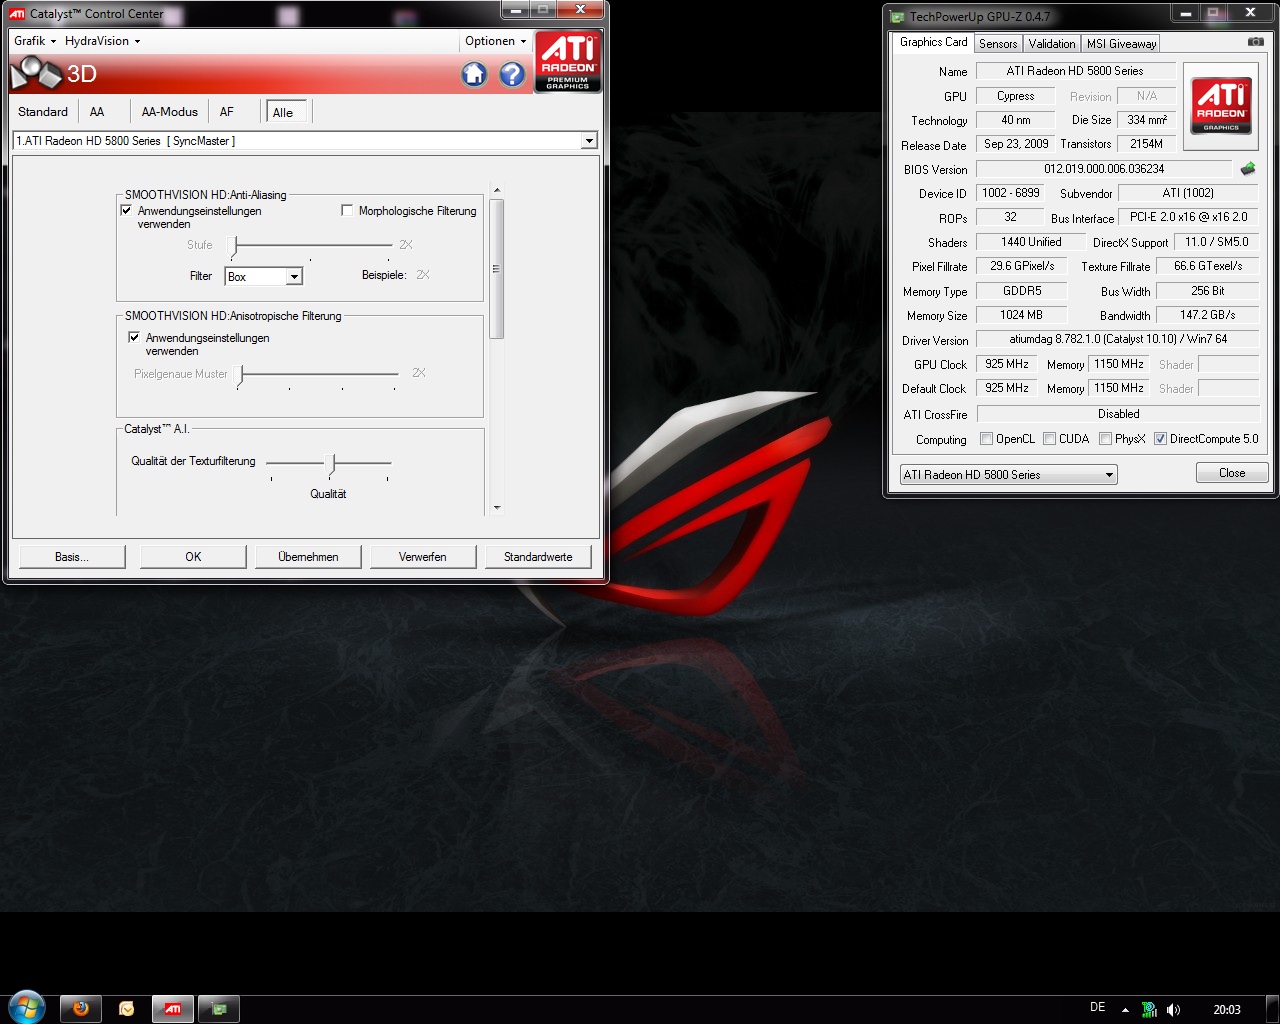The height and width of the screenshot is (1024, 1280).
Task: Toggle the DirectCompute 5.0 checkbox
Action: pos(1160,438)
